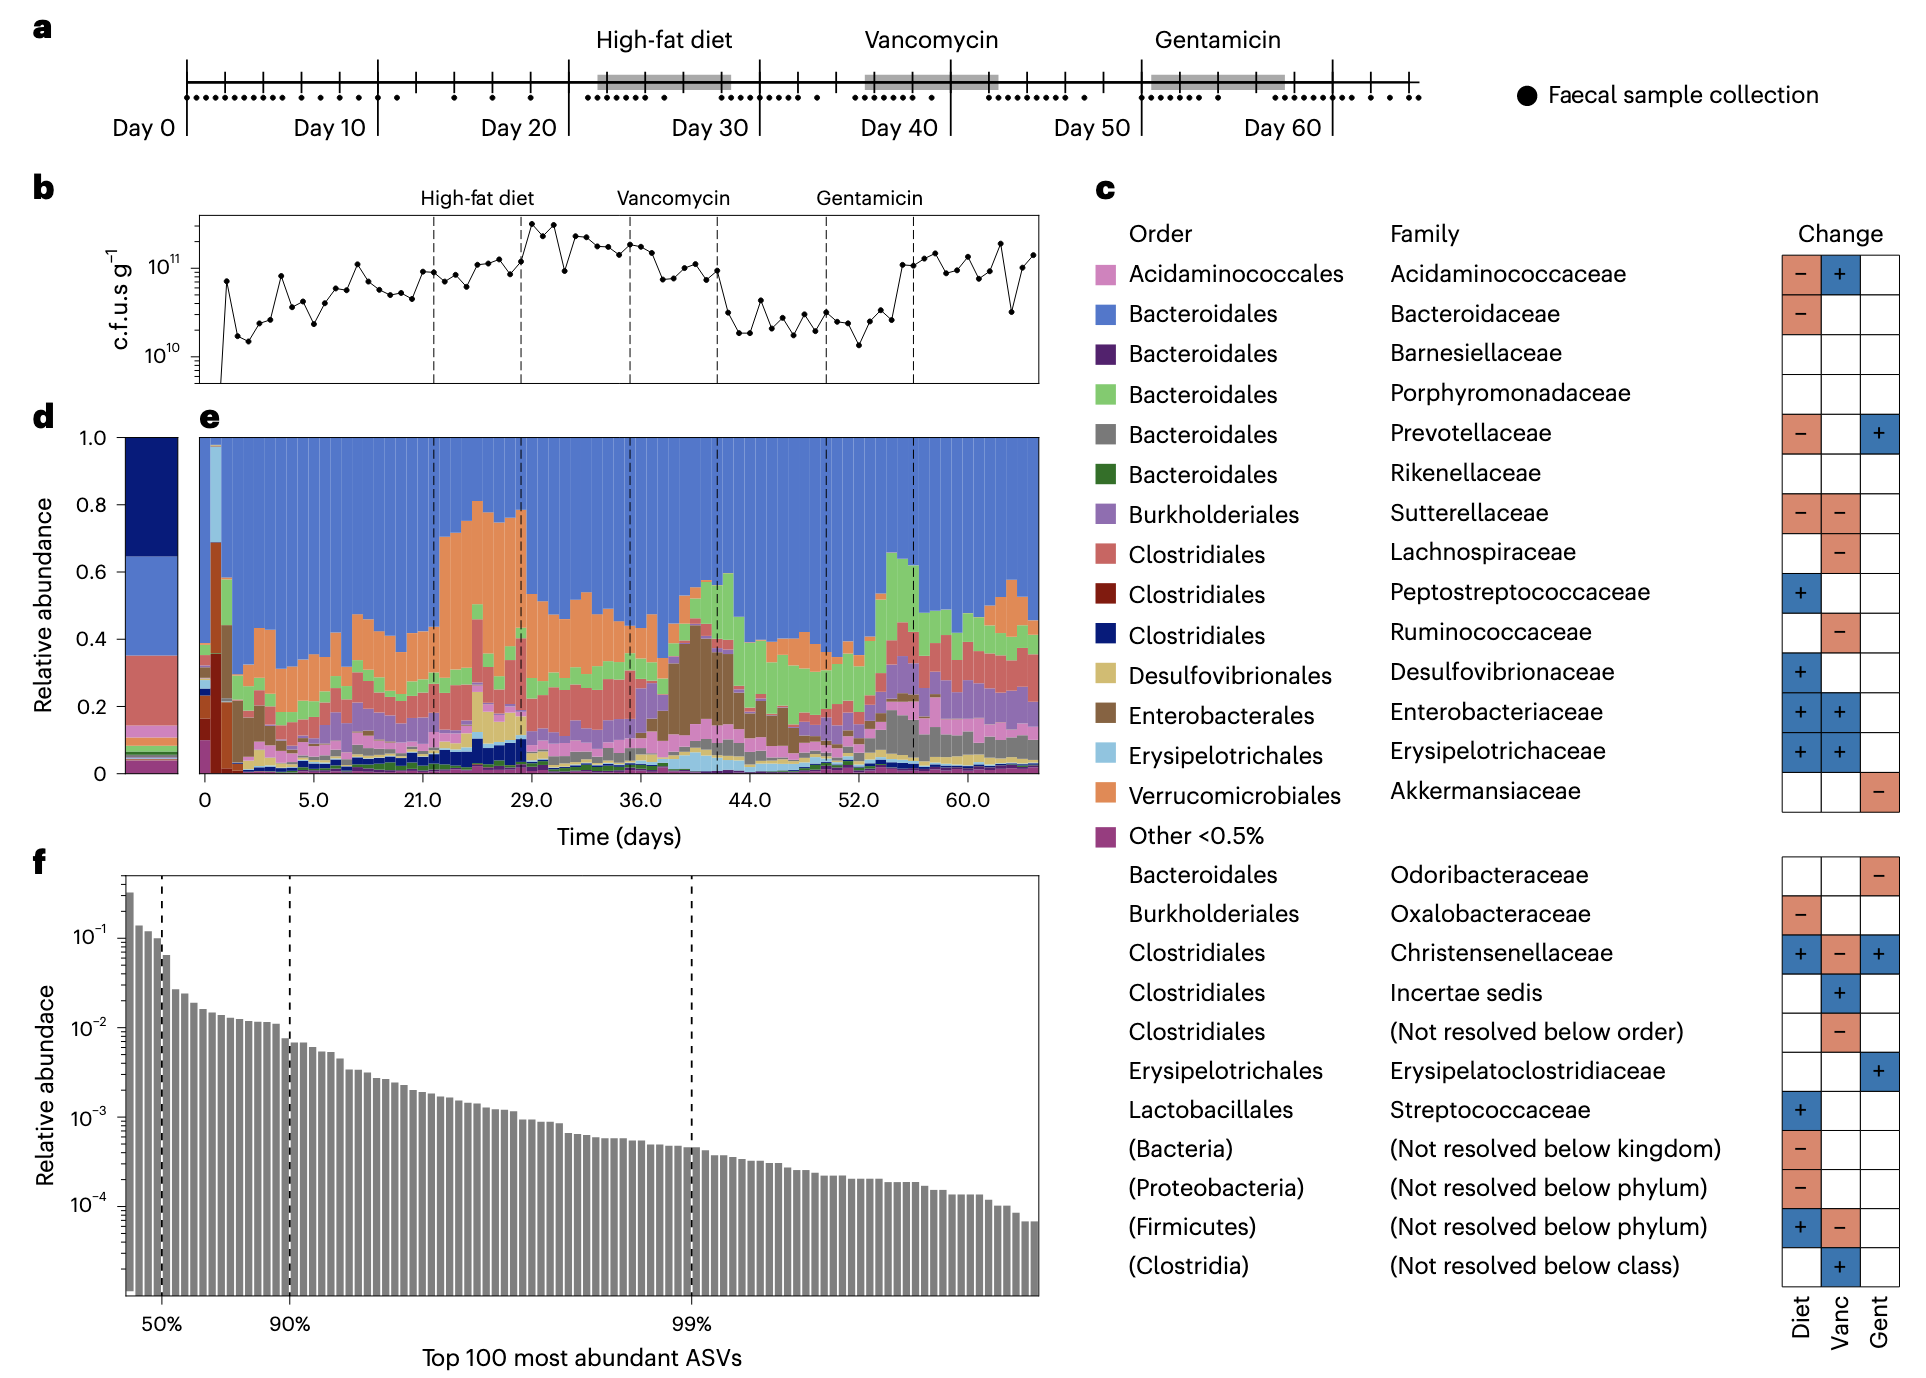Screen dimensions: 1926x1378
Task: Click the Other <0.5% magenta swatch
Action: coord(1105,837)
